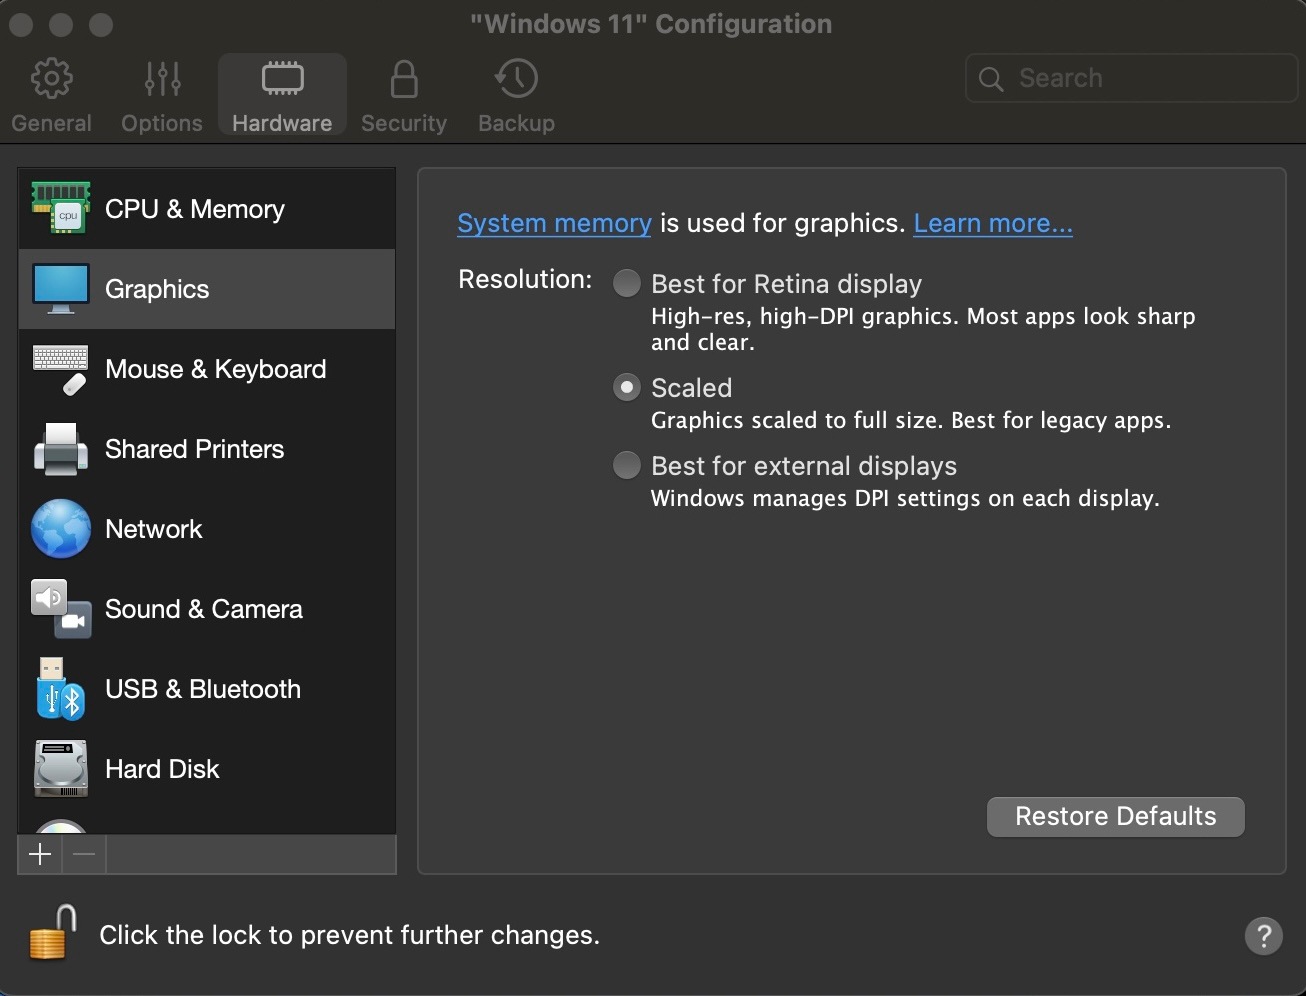
Task: Click the lock icon to prevent changes
Action: pyautogui.click(x=53, y=933)
